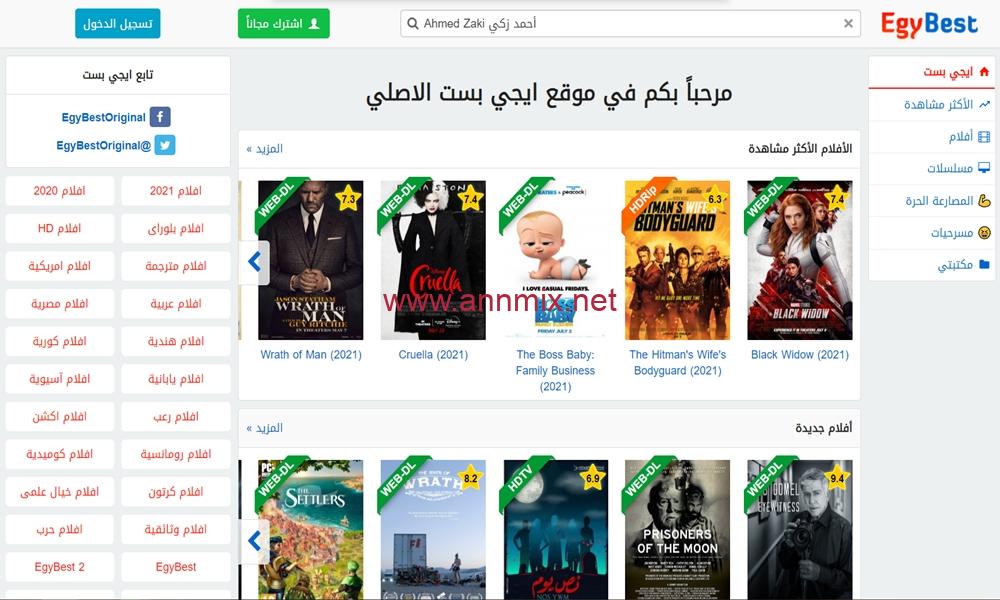Click the laughing face icon

(984, 233)
